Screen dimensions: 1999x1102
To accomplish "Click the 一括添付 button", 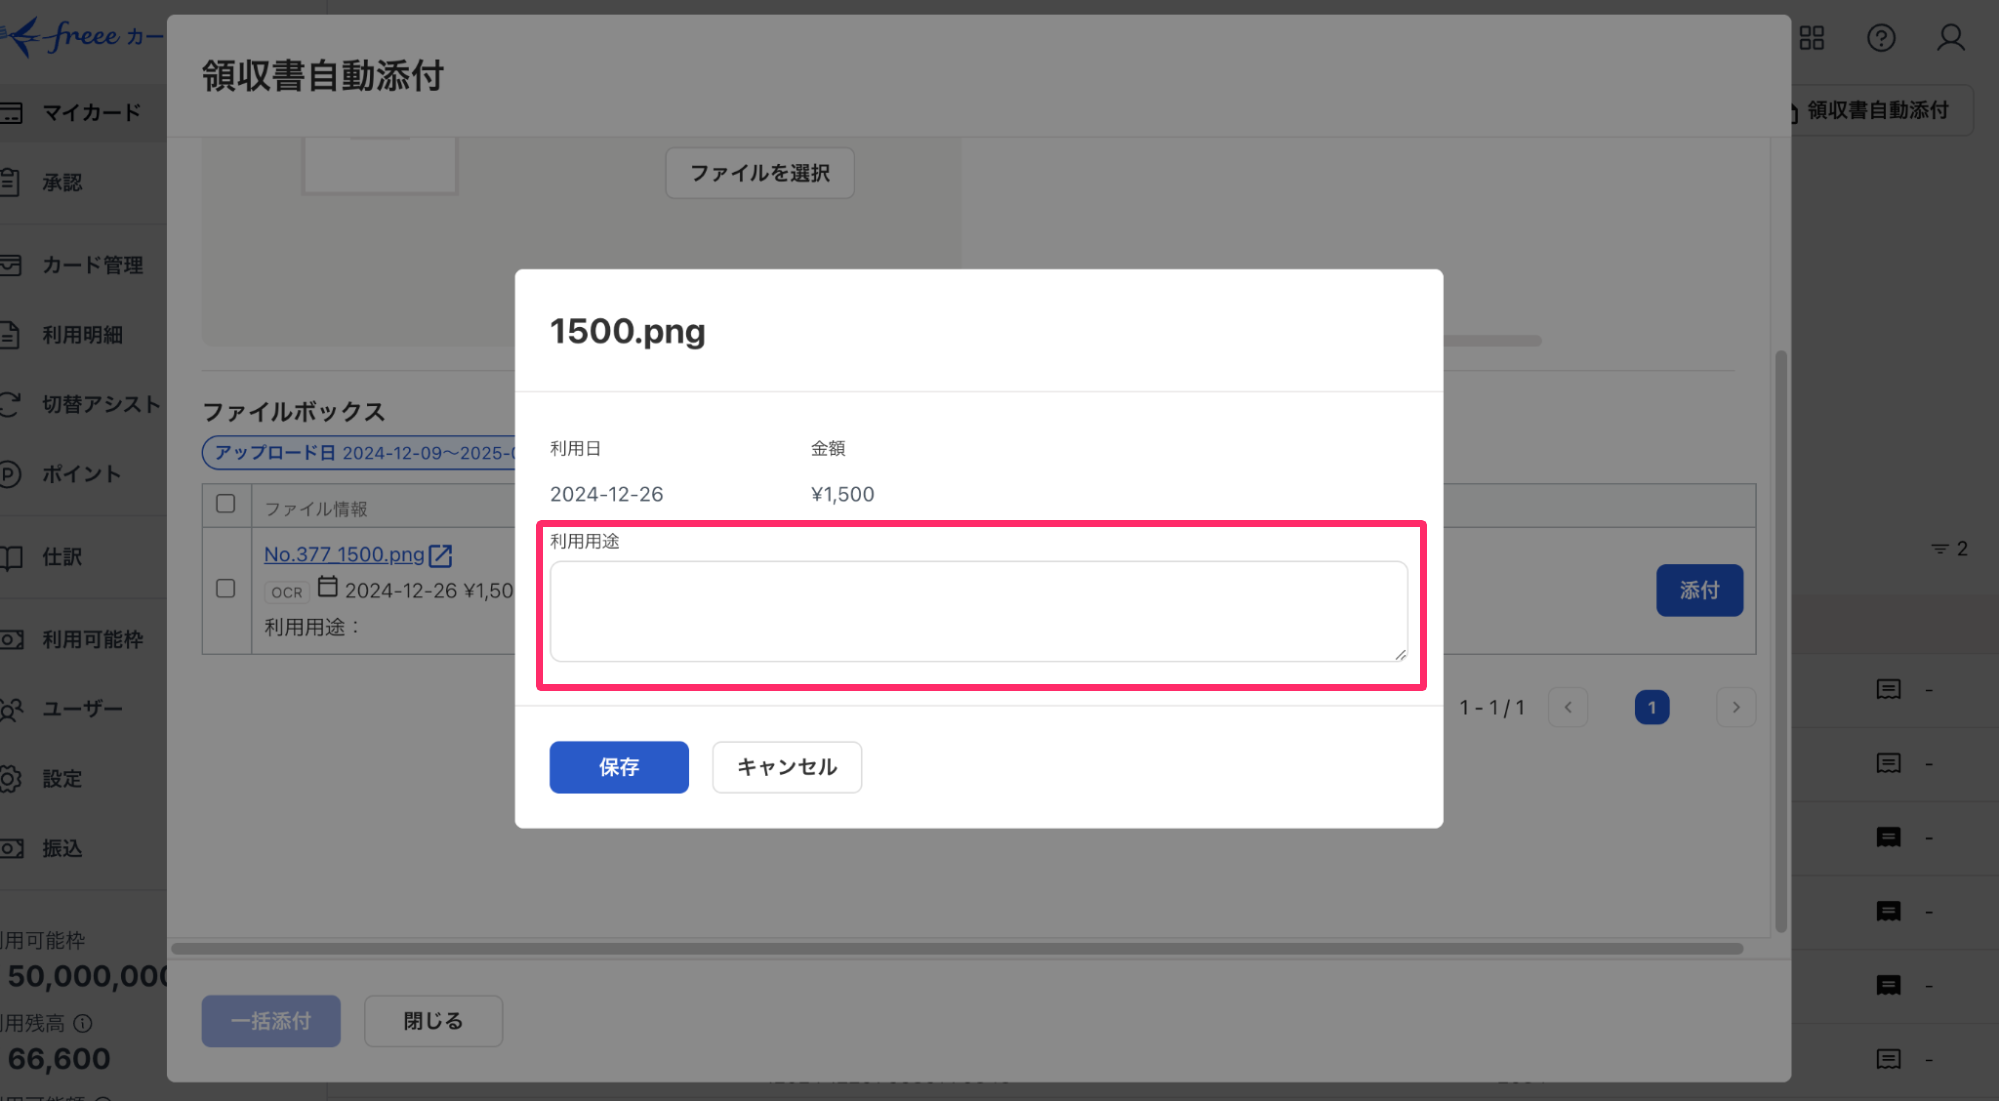I will (x=271, y=1021).
